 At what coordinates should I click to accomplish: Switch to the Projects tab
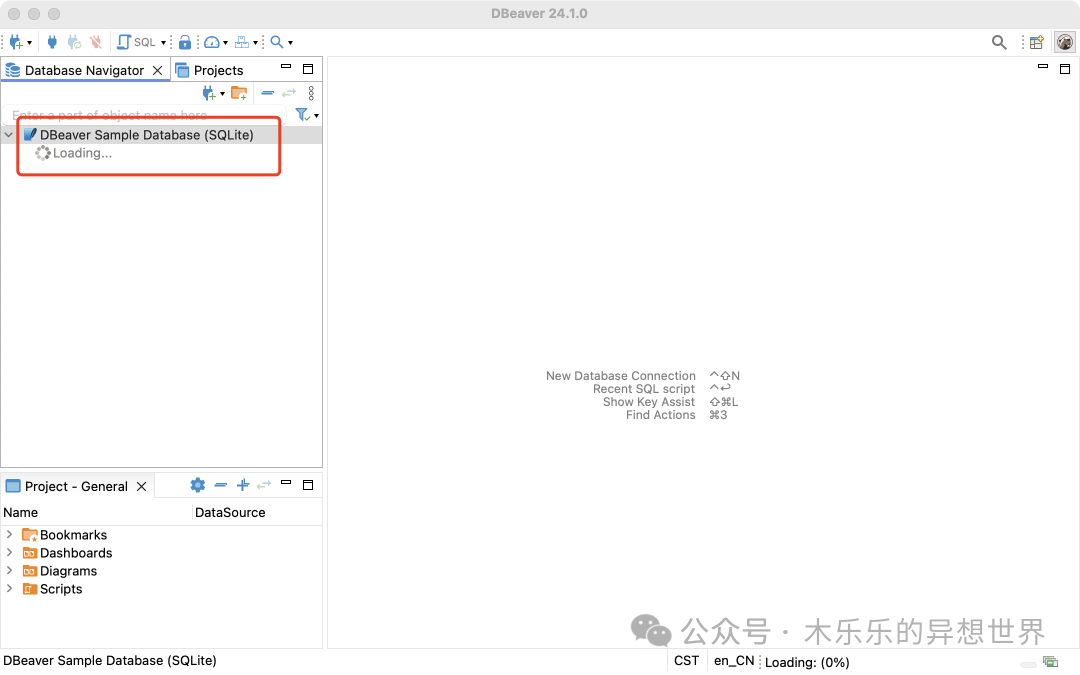click(209, 70)
